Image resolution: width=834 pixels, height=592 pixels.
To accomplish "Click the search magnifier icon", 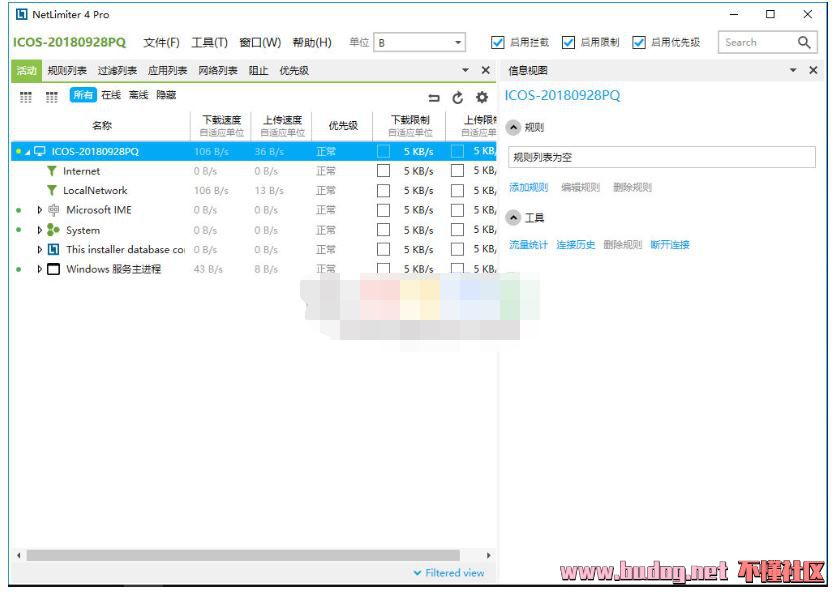I will [804, 43].
